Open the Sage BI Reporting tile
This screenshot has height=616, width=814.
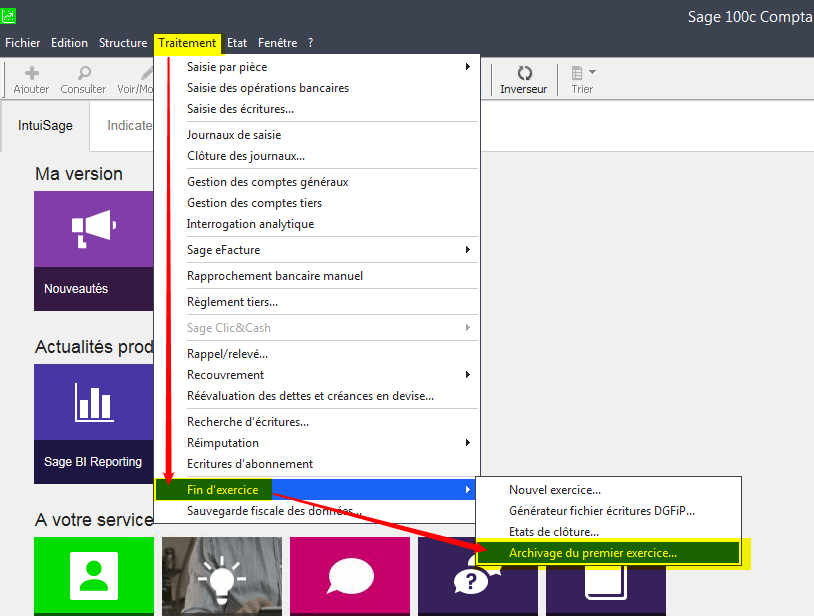[x=93, y=423]
